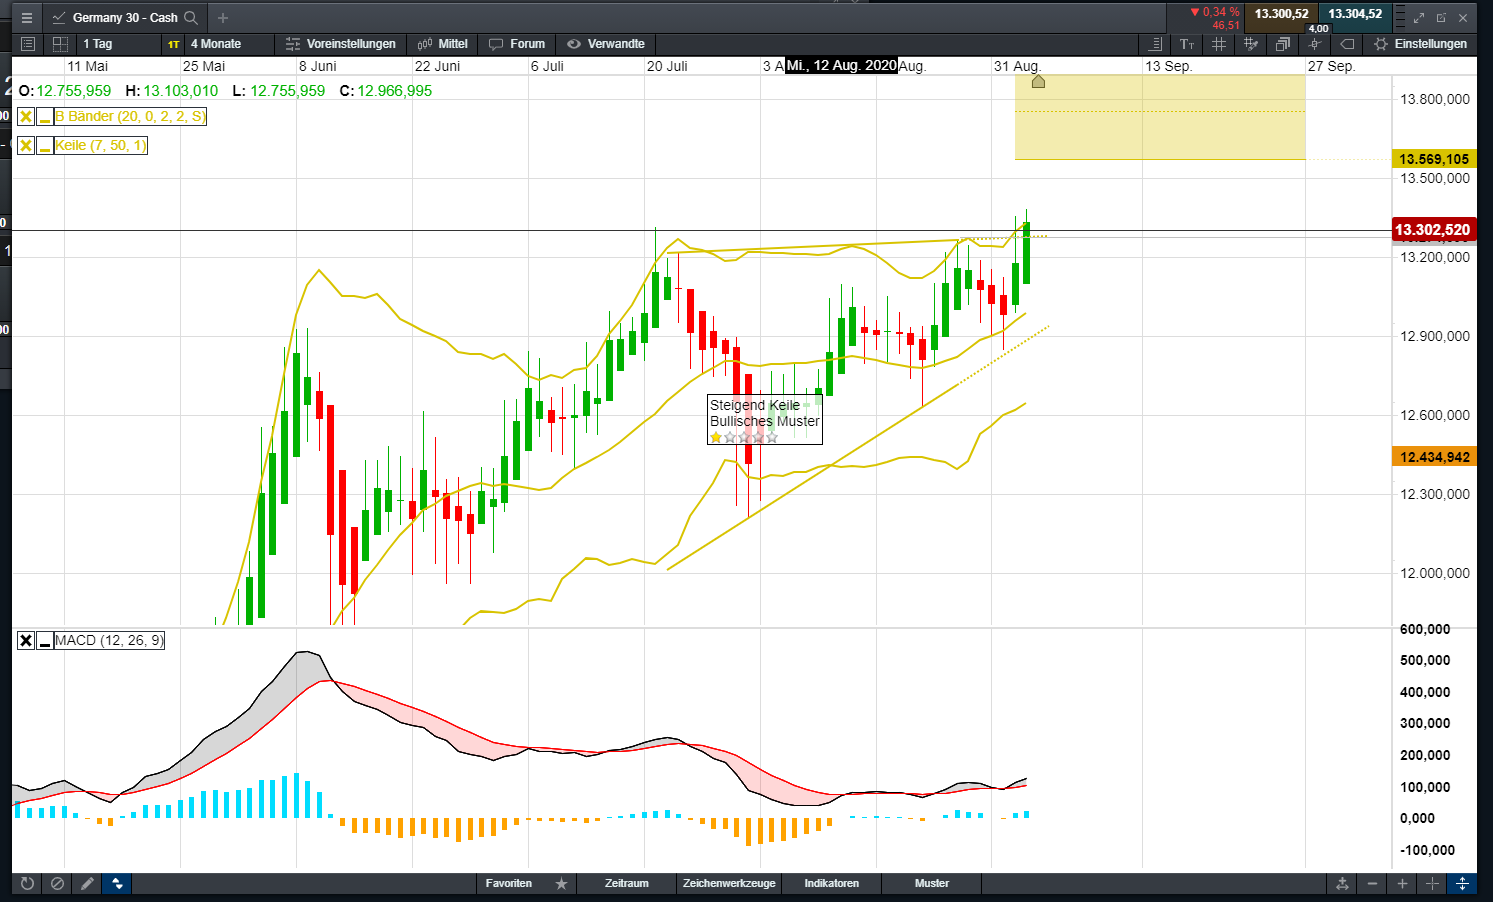Open the Zeichenwerkzeuge tab
The height and width of the screenshot is (902, 1493).
point(729,883)
